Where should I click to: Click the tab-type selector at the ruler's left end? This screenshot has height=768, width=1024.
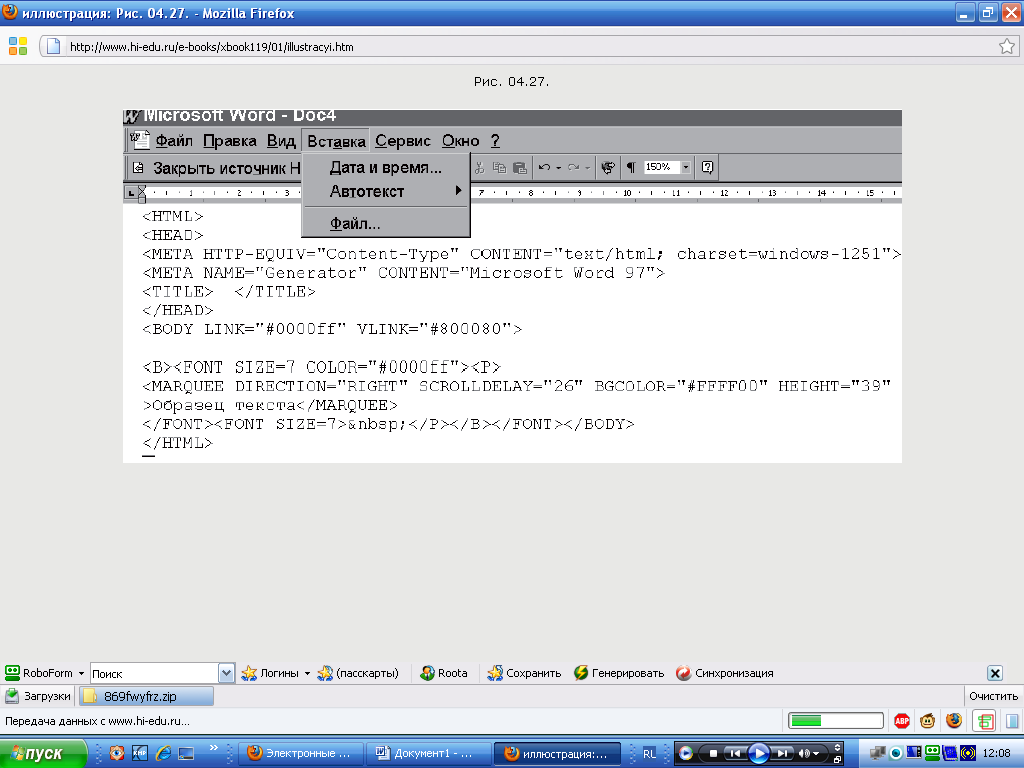[131, 193]
